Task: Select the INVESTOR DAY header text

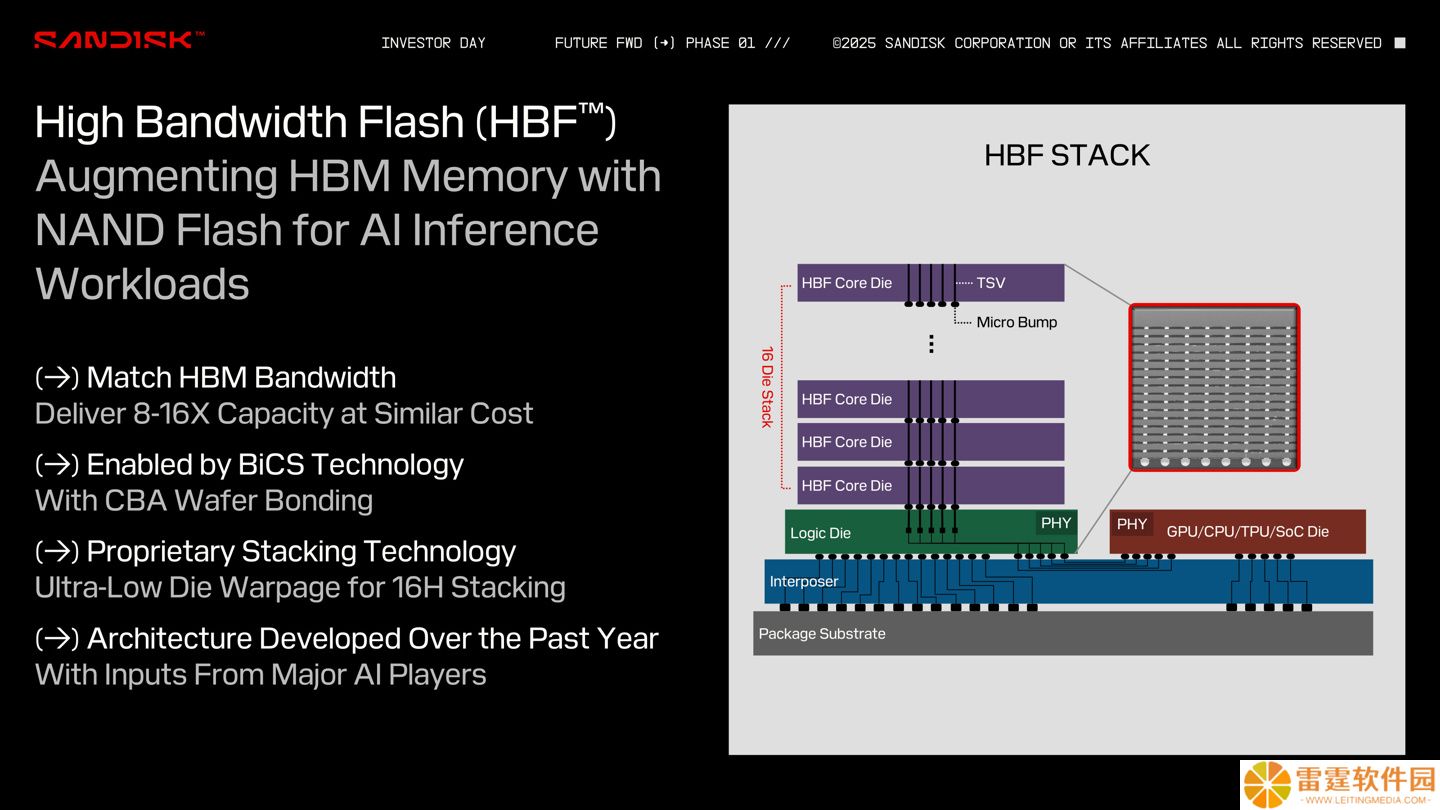Action: click(433, 43)
